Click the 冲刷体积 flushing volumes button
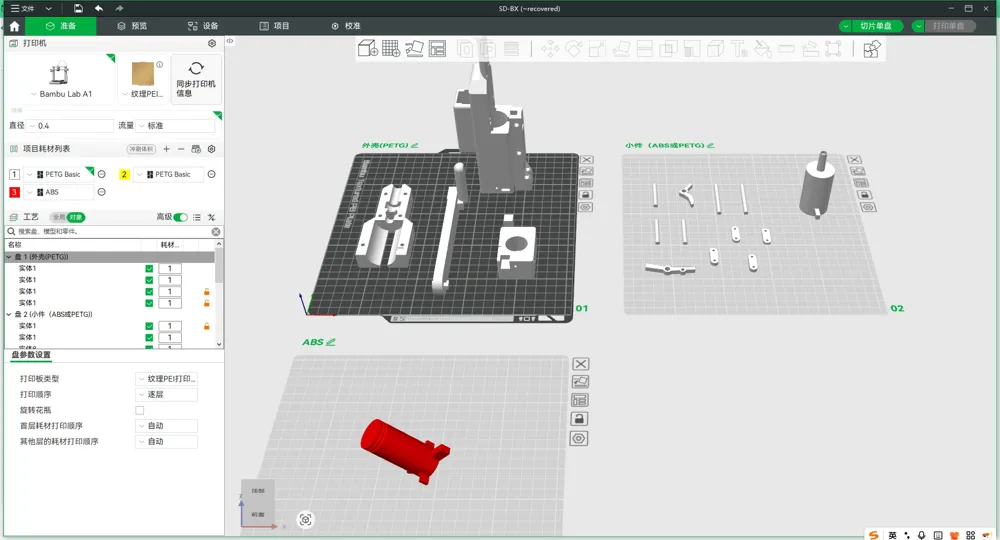The height and width of the screenshot is (540, 1000). coord(141,149)
